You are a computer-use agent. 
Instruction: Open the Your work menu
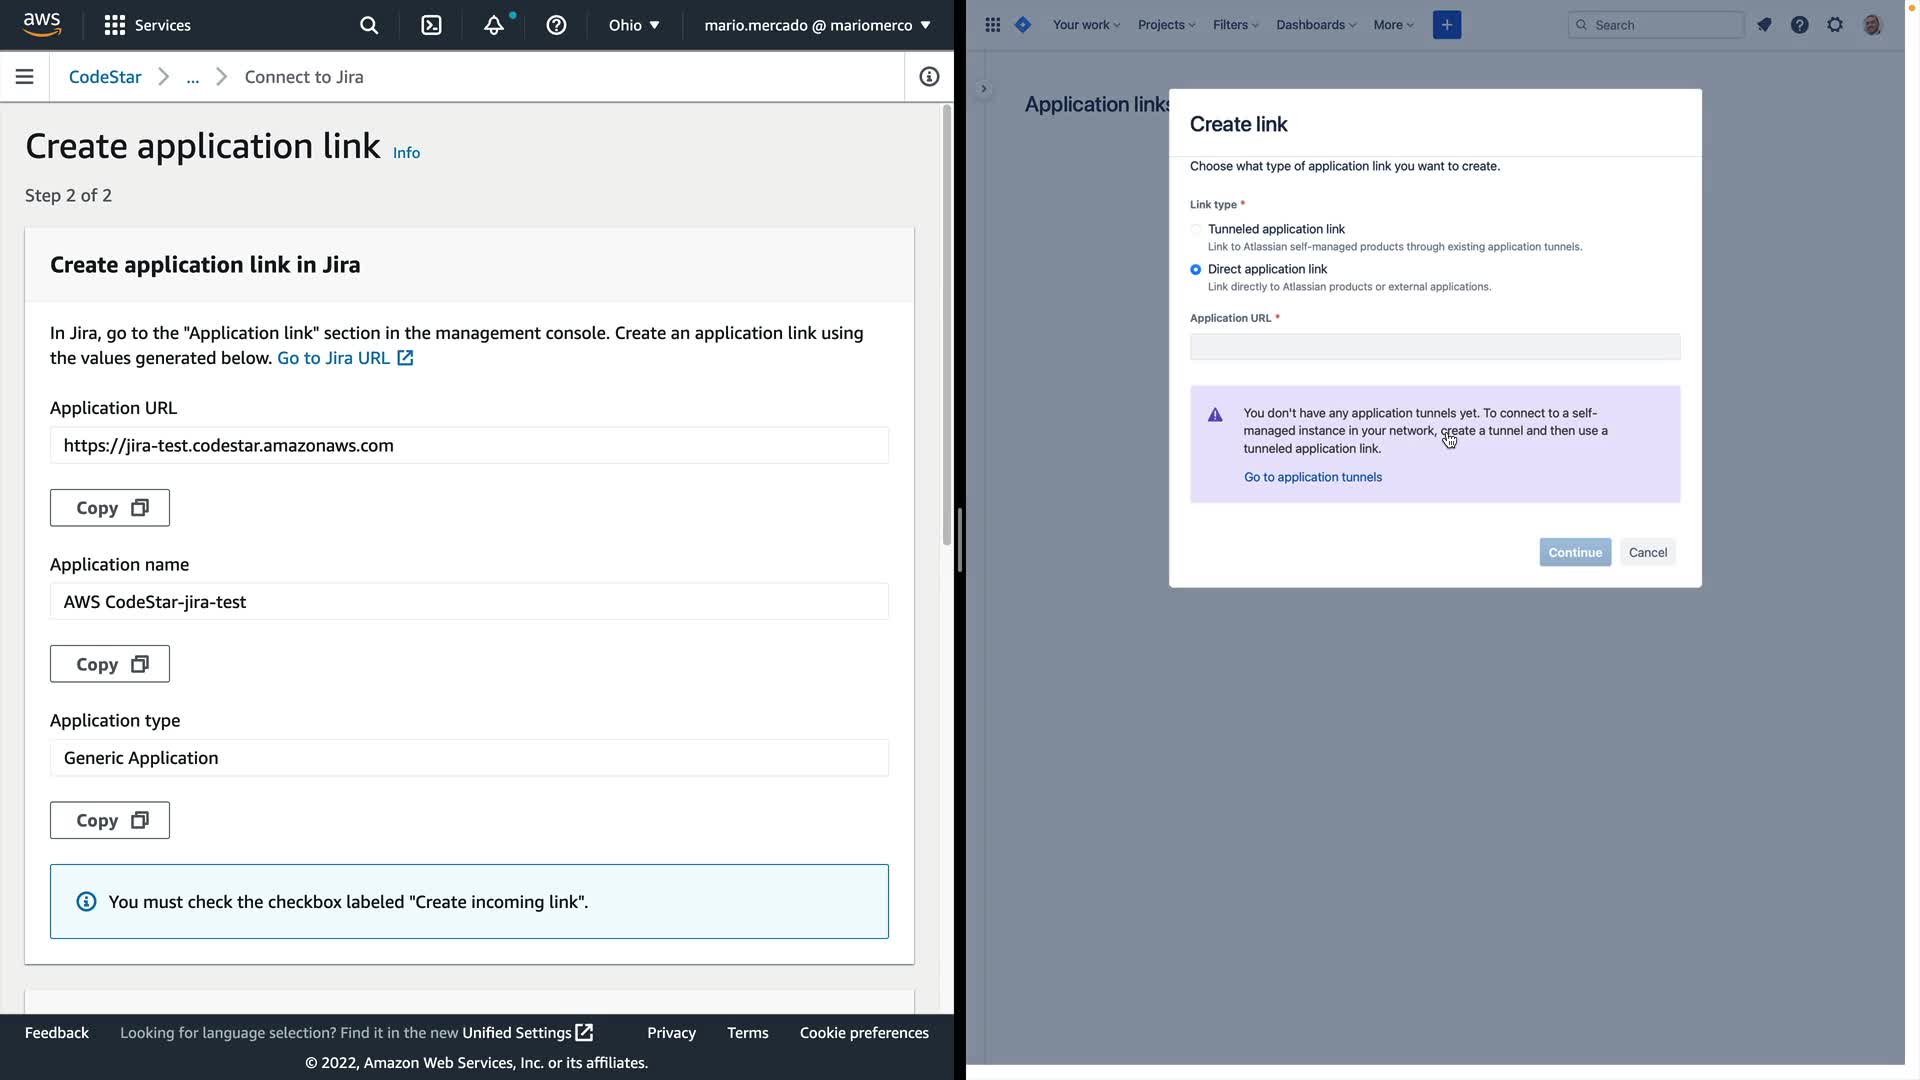coord(1086,25)
